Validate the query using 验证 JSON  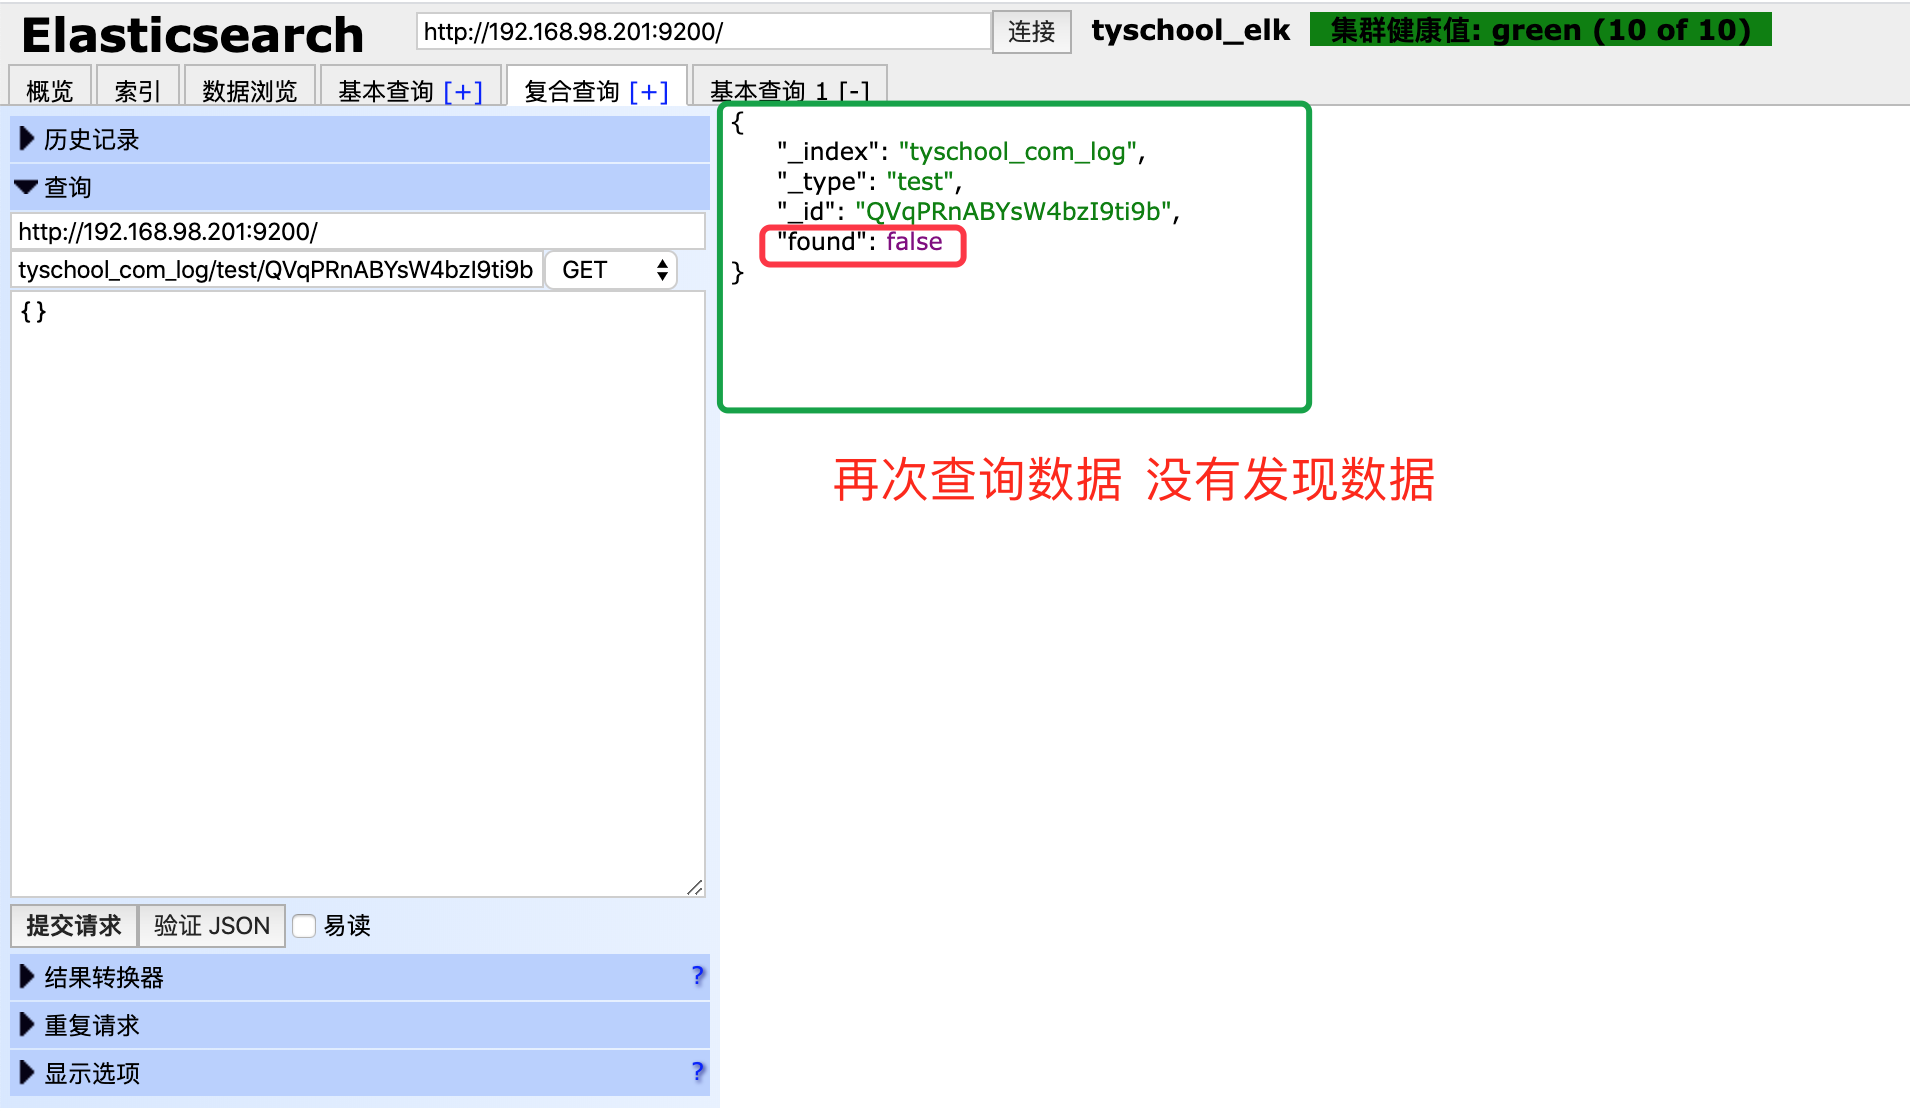[x=211, y=926]
